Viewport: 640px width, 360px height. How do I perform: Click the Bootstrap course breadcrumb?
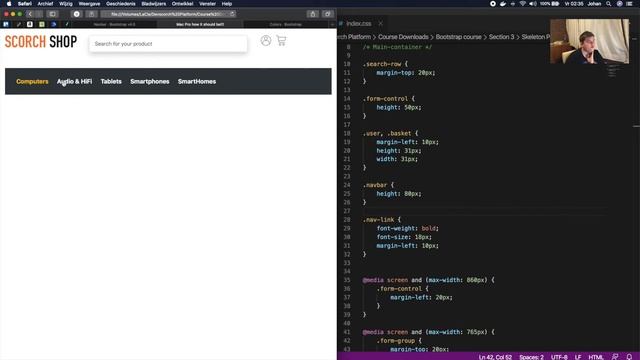[458, 37]
